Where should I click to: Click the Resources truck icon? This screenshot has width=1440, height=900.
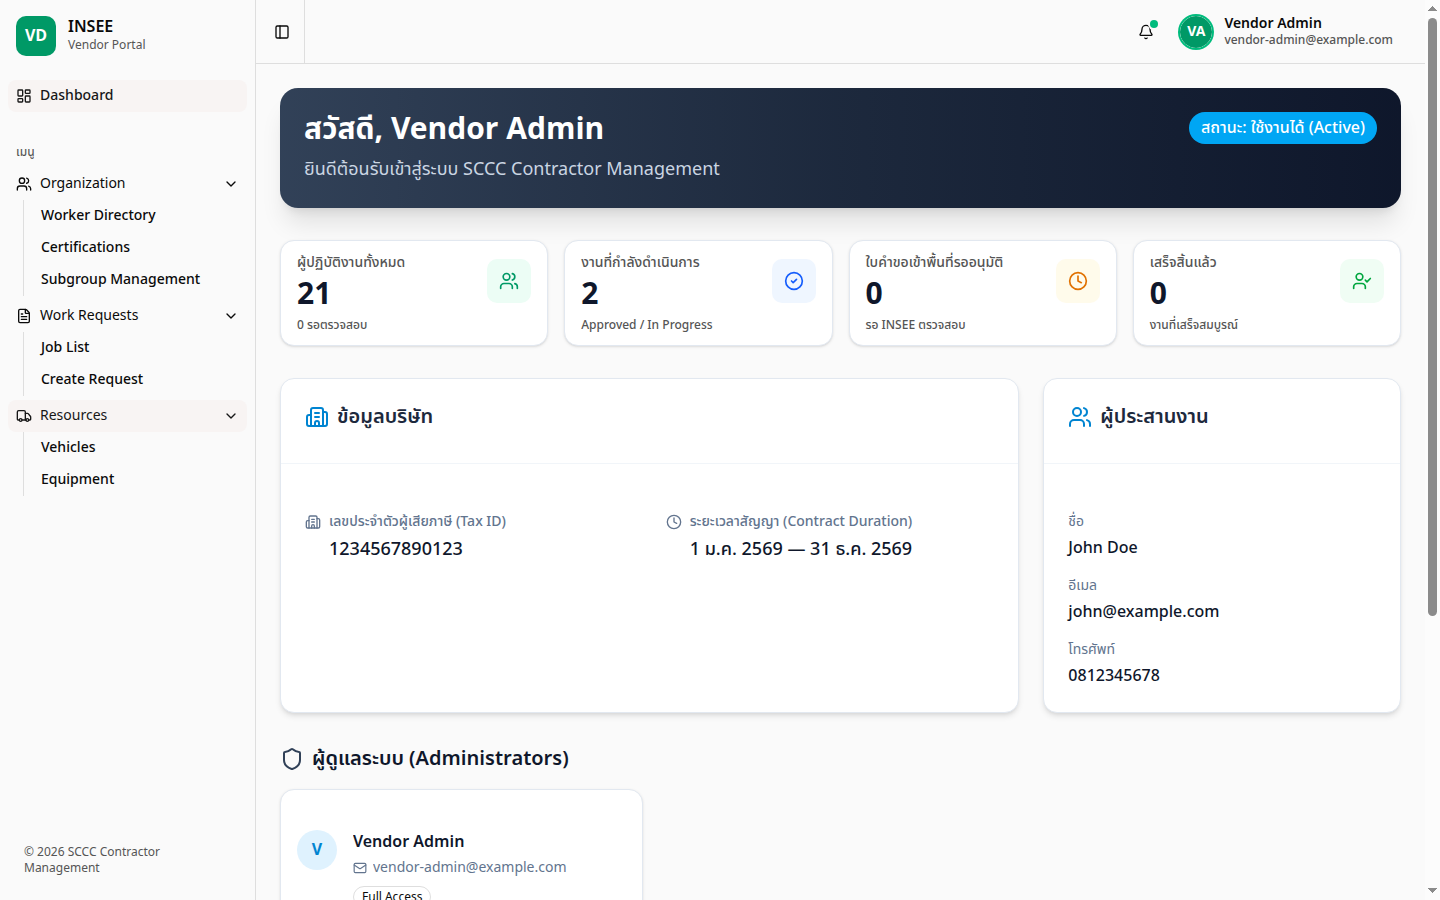tap(24, 416)
